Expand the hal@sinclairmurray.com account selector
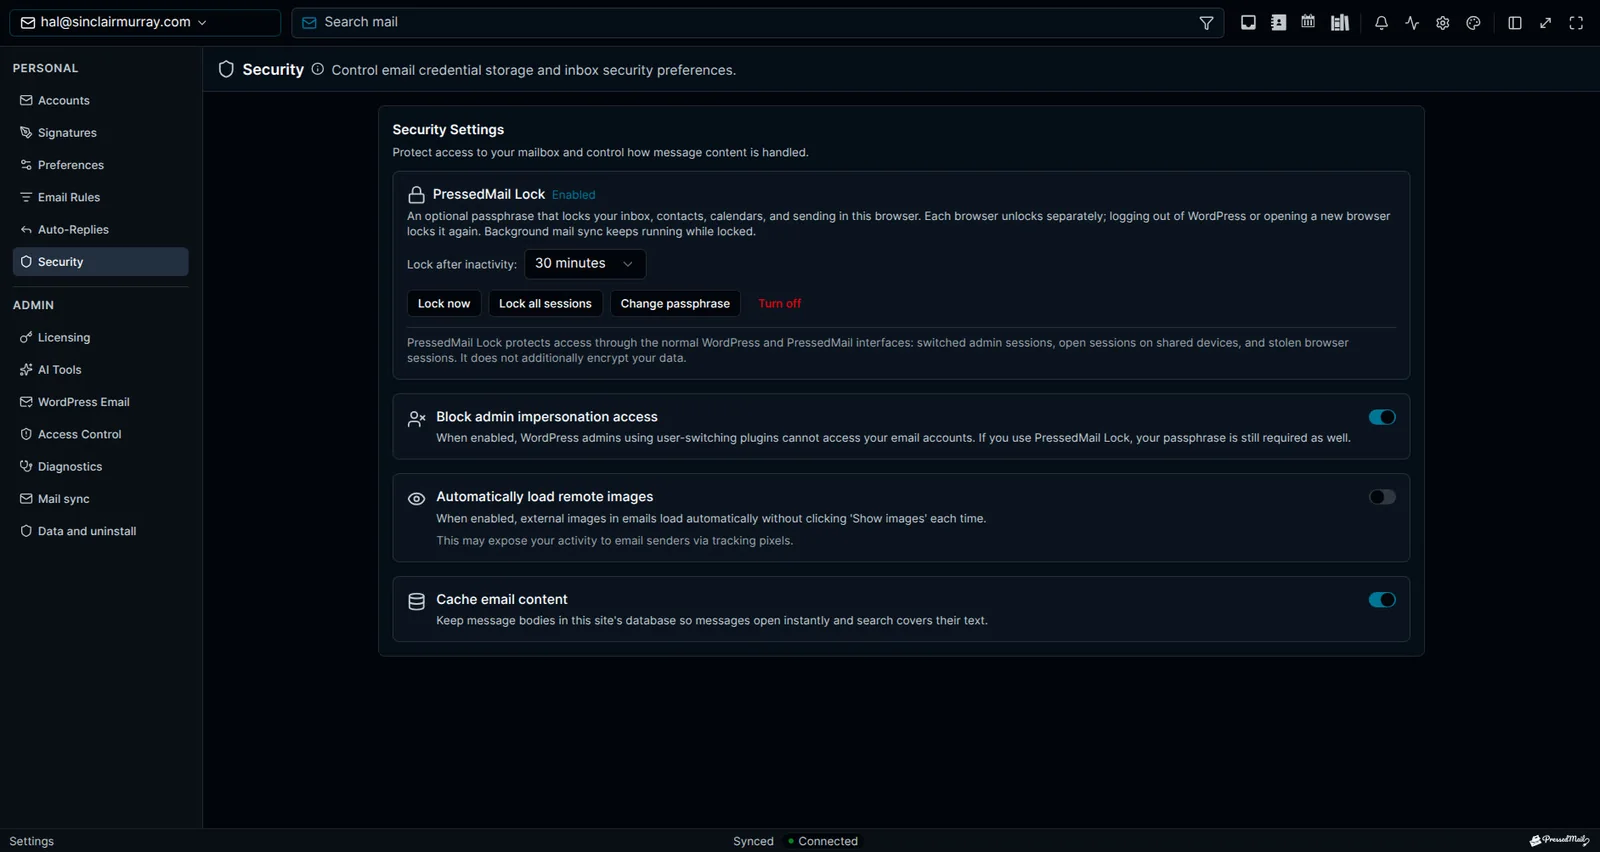The image size is (1600, 852). [145, 22]
